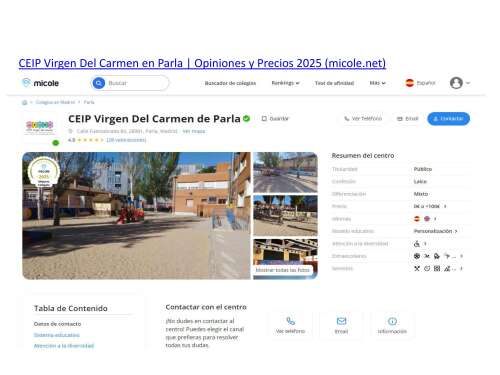Screen dimensions: 500x375
Task: Click Mostrar todas las fotos
Action: [283, 270]
